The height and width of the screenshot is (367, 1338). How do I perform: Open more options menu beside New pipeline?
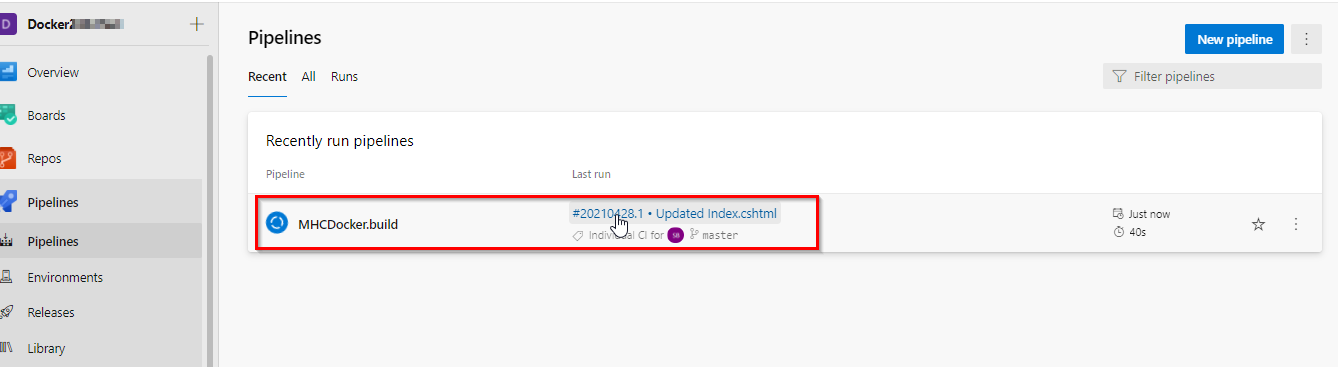(1306, 39)
